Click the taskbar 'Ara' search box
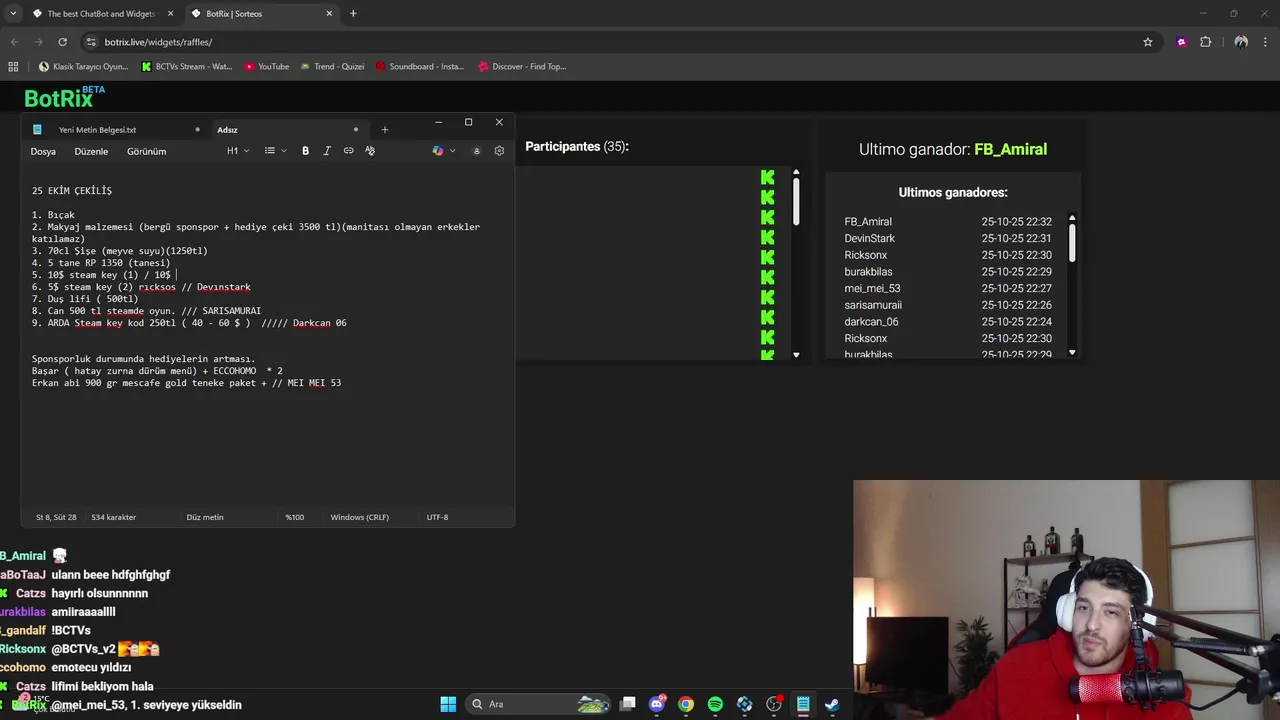The image size is (1280, 720). pyautogui.click(x=539, y=704)
